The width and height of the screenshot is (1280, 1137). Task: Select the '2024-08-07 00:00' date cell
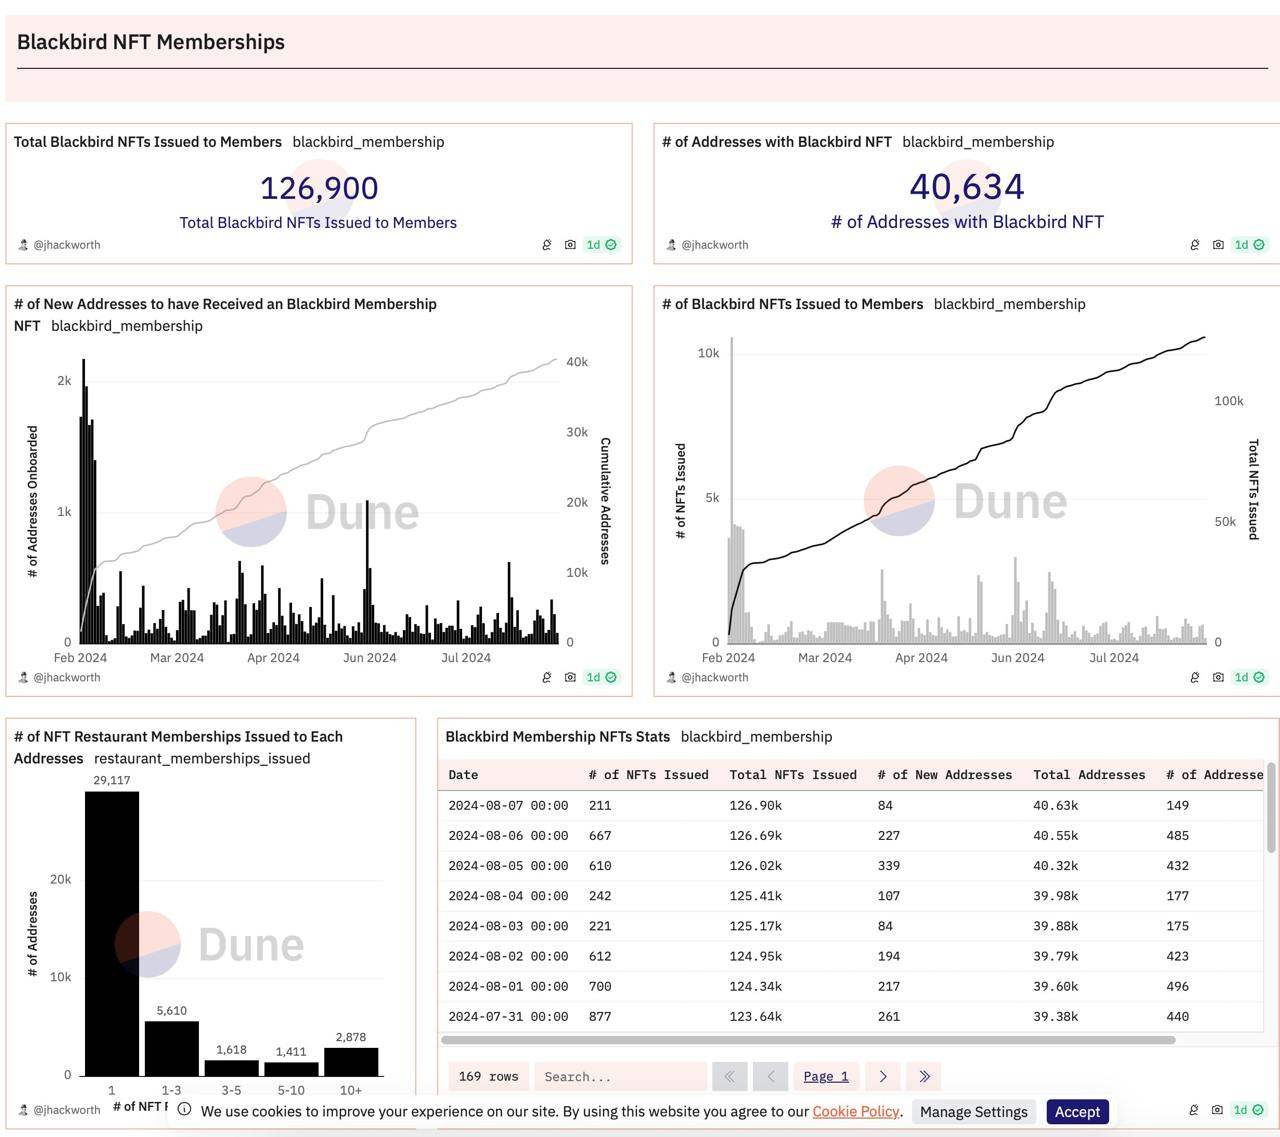point(508,805)
